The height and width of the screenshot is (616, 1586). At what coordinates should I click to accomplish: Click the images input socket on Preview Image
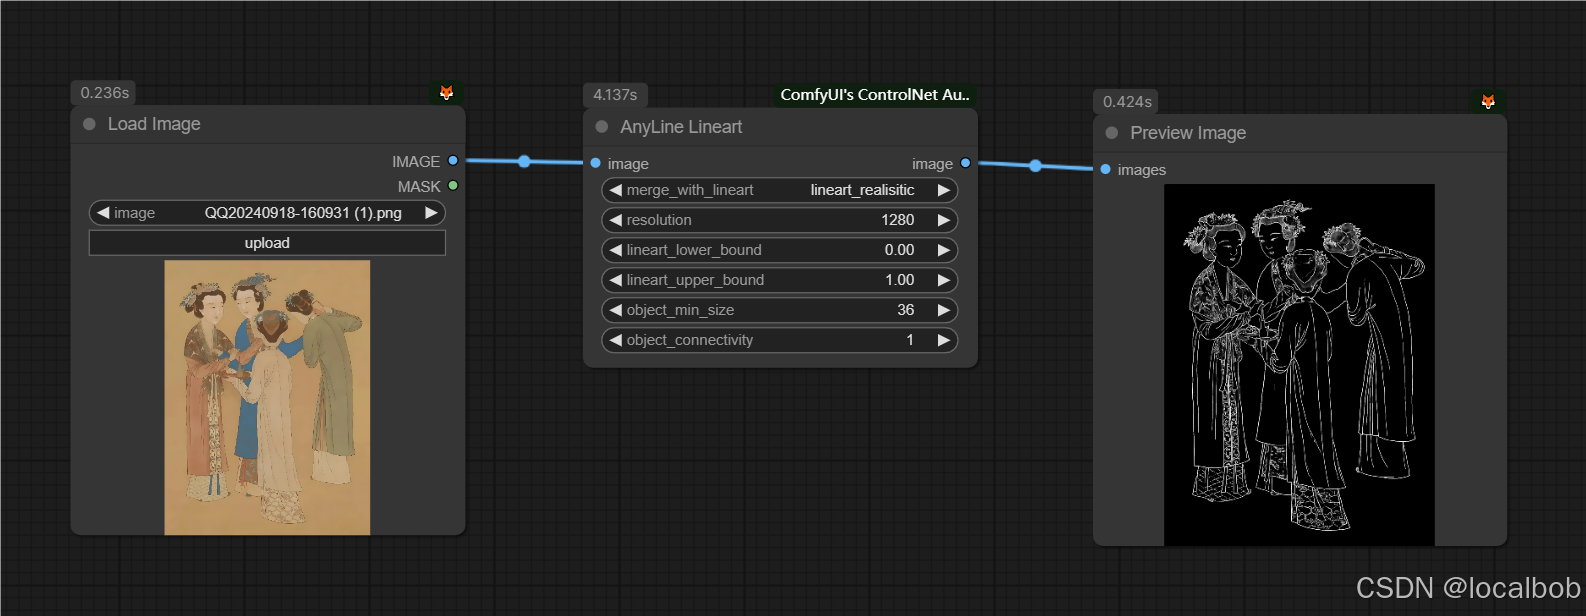pyautogui.click(x=1106, y=169)
